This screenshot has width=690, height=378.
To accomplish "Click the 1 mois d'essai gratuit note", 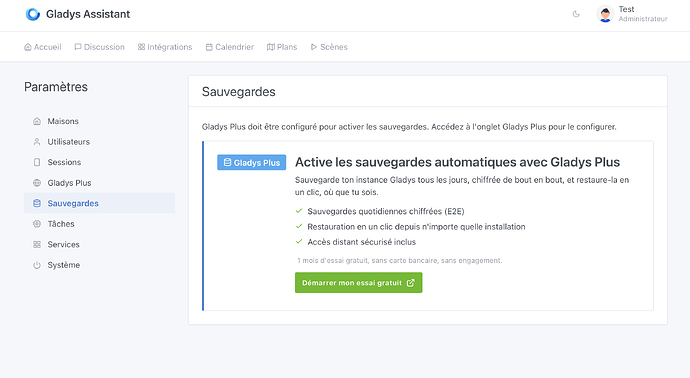I will click(400, 261).
